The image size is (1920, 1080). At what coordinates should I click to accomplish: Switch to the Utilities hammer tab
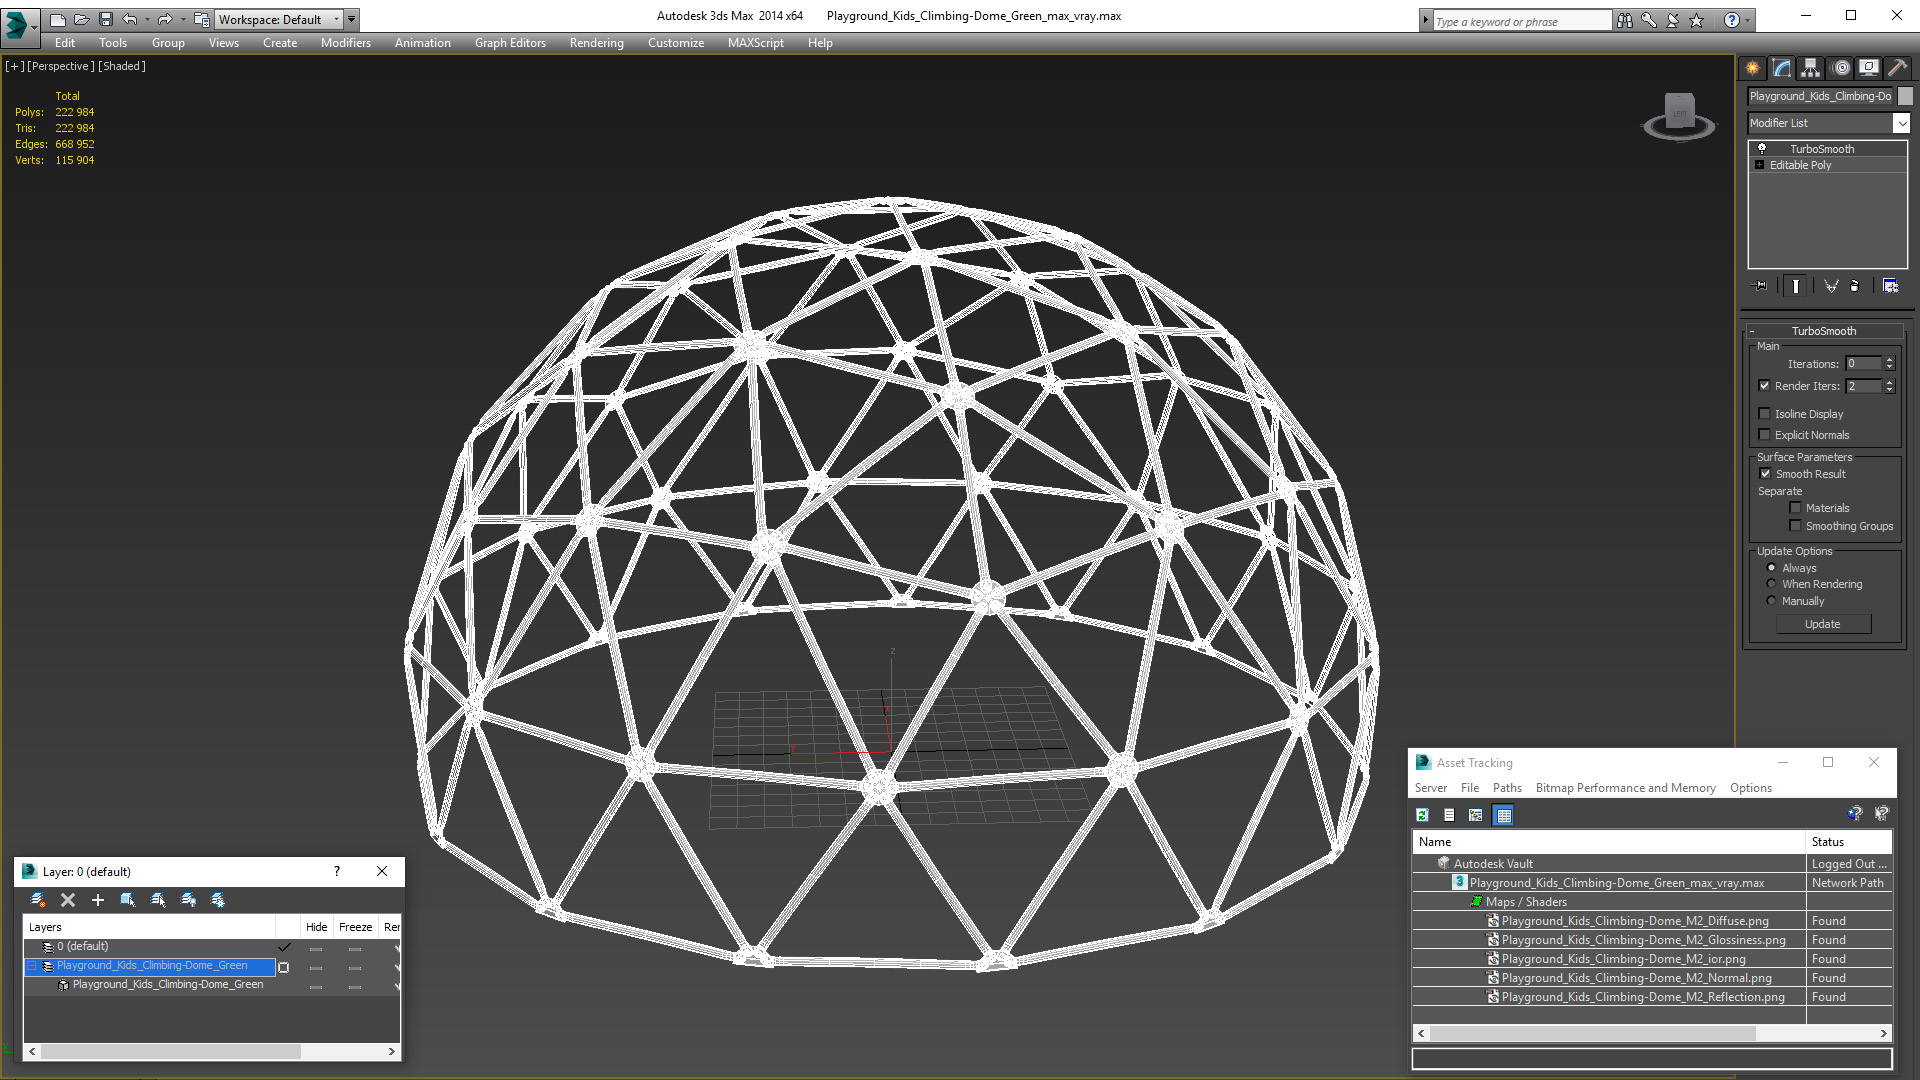click(x=1897, y=68)
